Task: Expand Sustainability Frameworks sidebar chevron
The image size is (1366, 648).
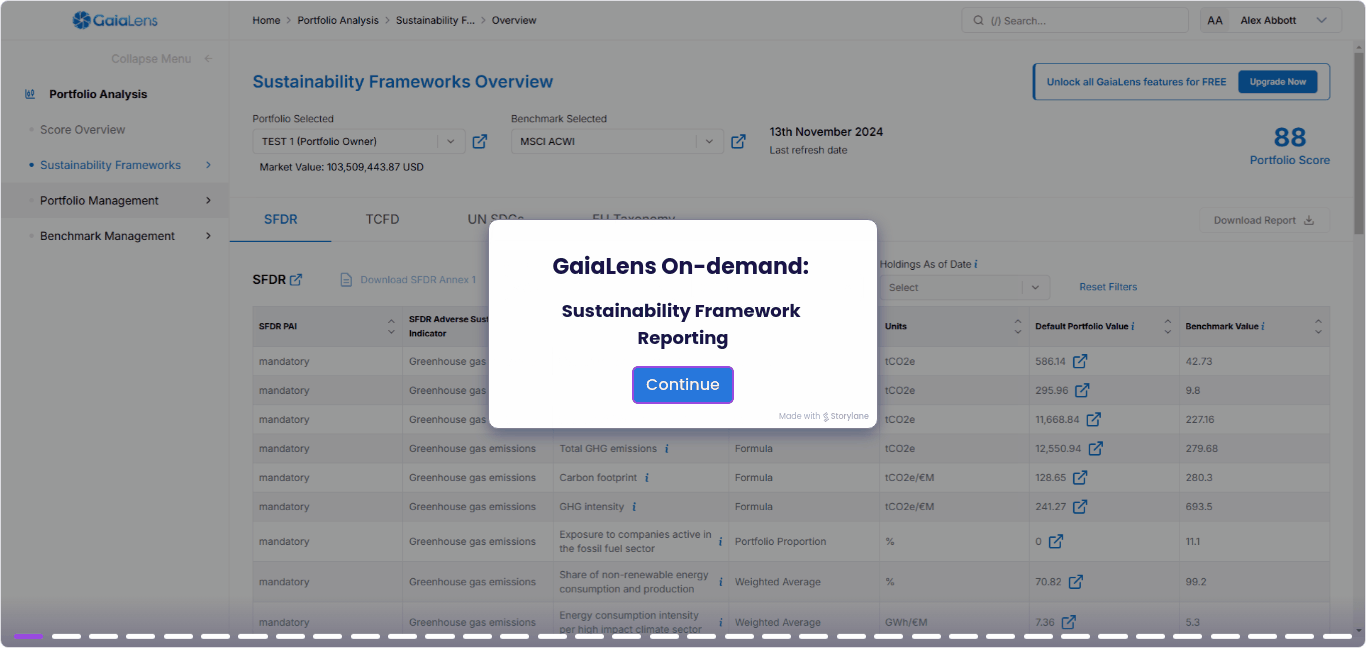Action: (208, 165)
